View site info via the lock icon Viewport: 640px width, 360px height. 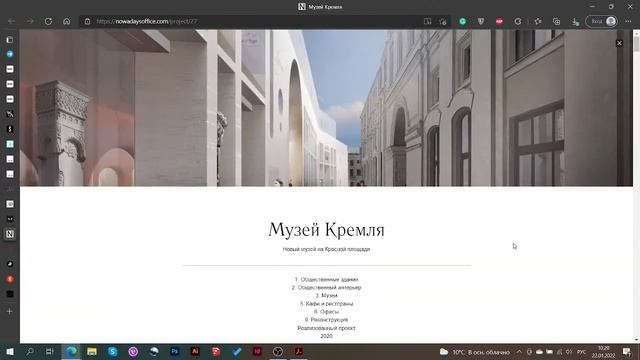pyautogui.click(x=87, y=21)
